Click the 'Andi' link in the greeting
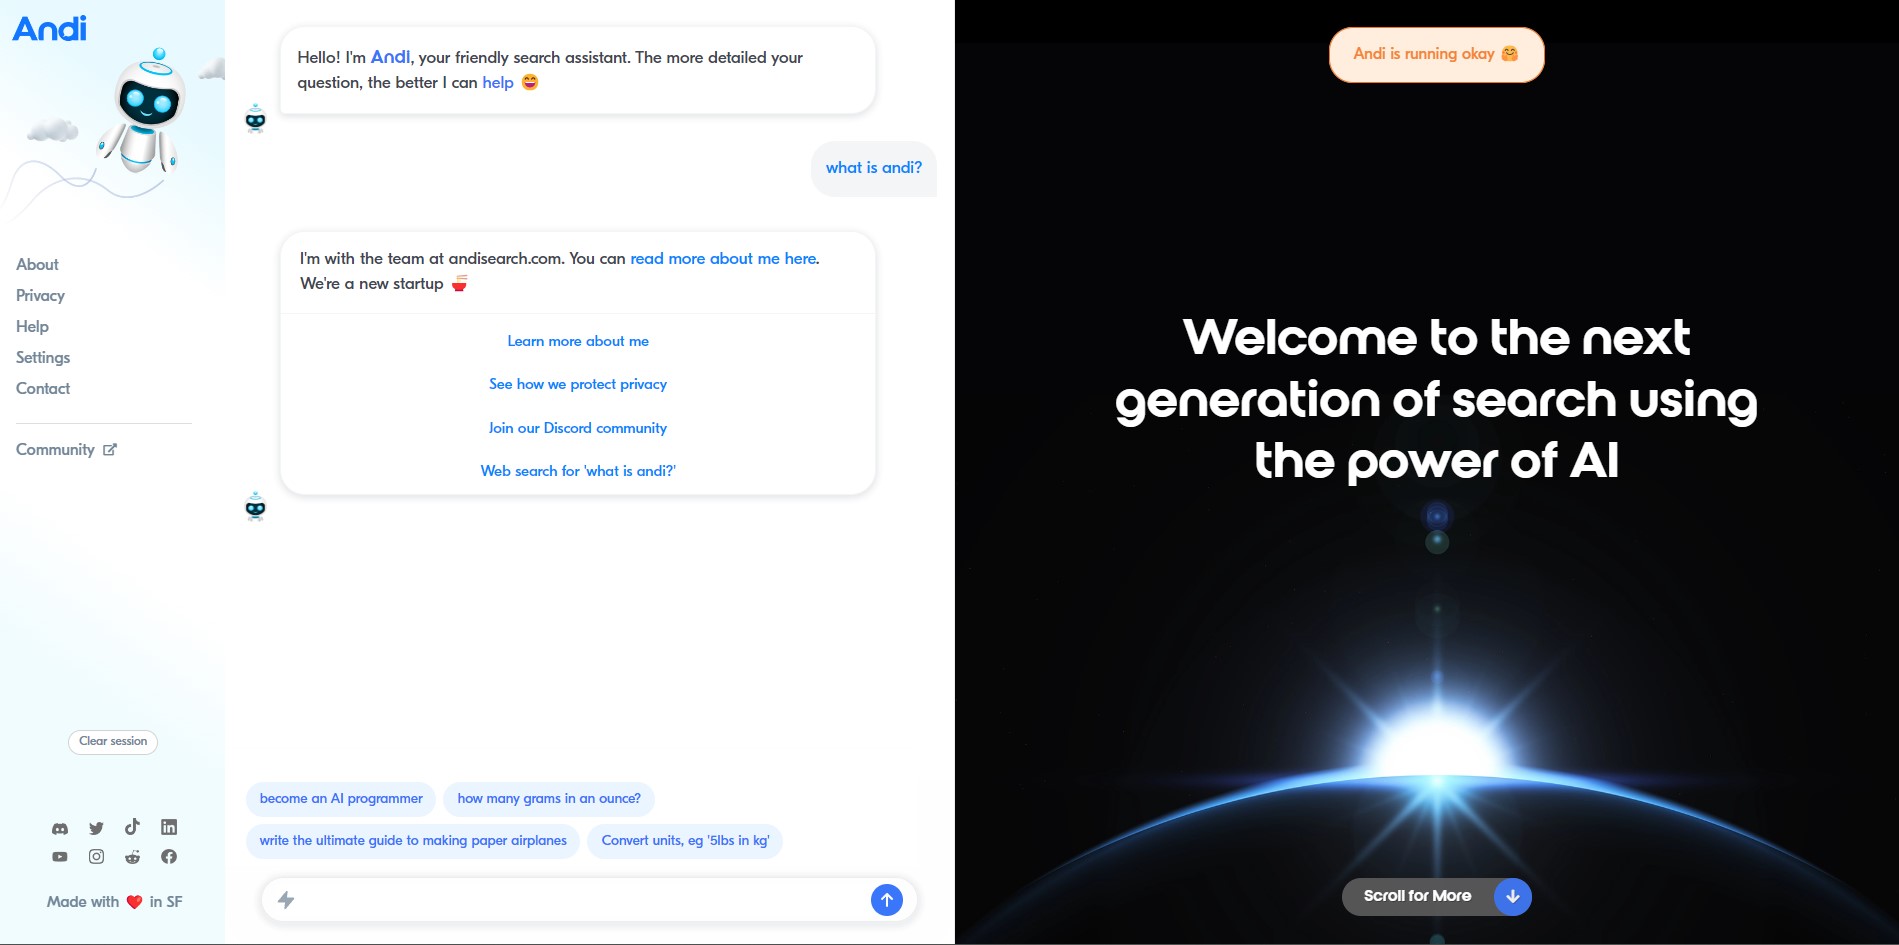This screenshot has width=1899, height=945. (390, 57)
